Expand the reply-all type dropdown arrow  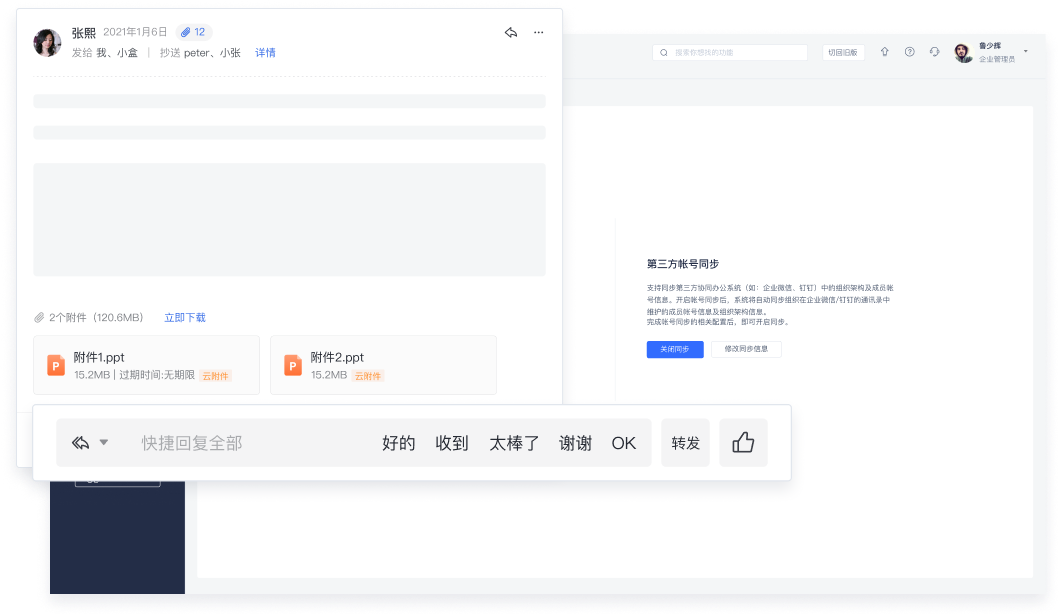[104, 443]
